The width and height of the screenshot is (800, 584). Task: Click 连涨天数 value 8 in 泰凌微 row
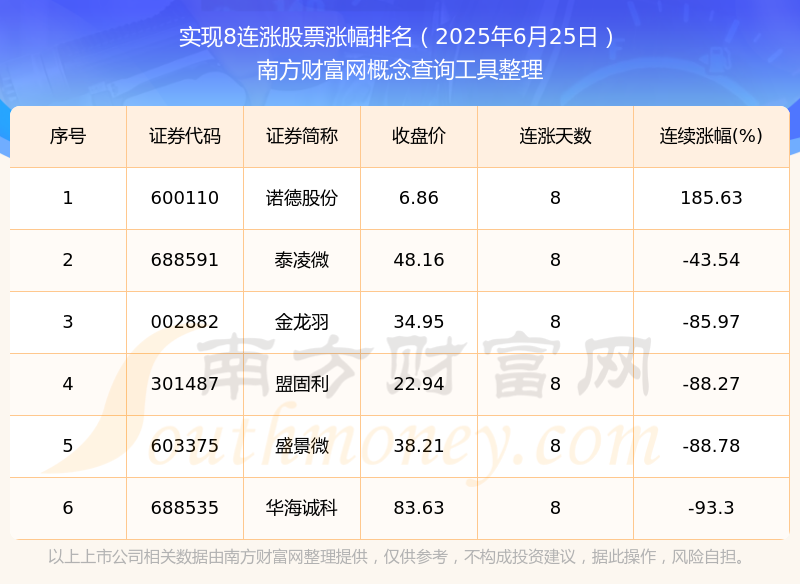[555, 260]
